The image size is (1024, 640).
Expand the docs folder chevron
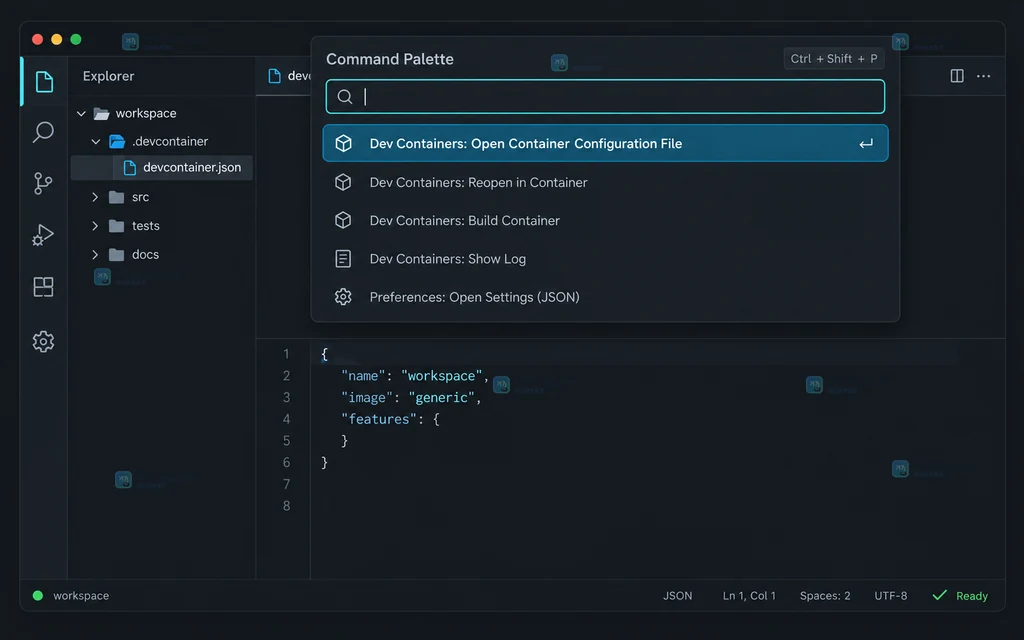click(x=95, y=254)
